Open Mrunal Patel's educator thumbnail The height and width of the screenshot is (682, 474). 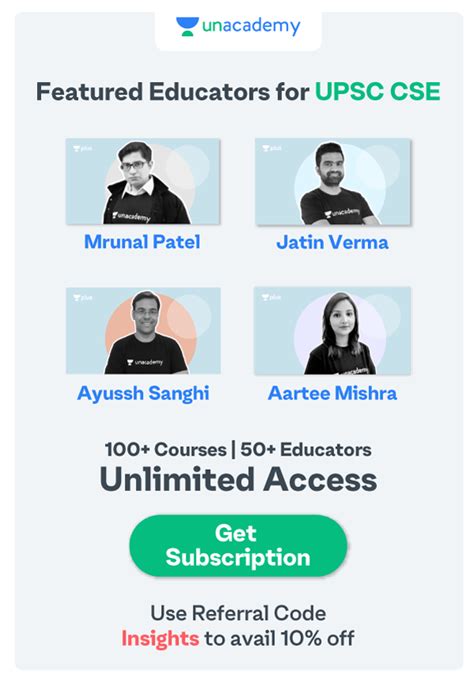pos(143,181)
